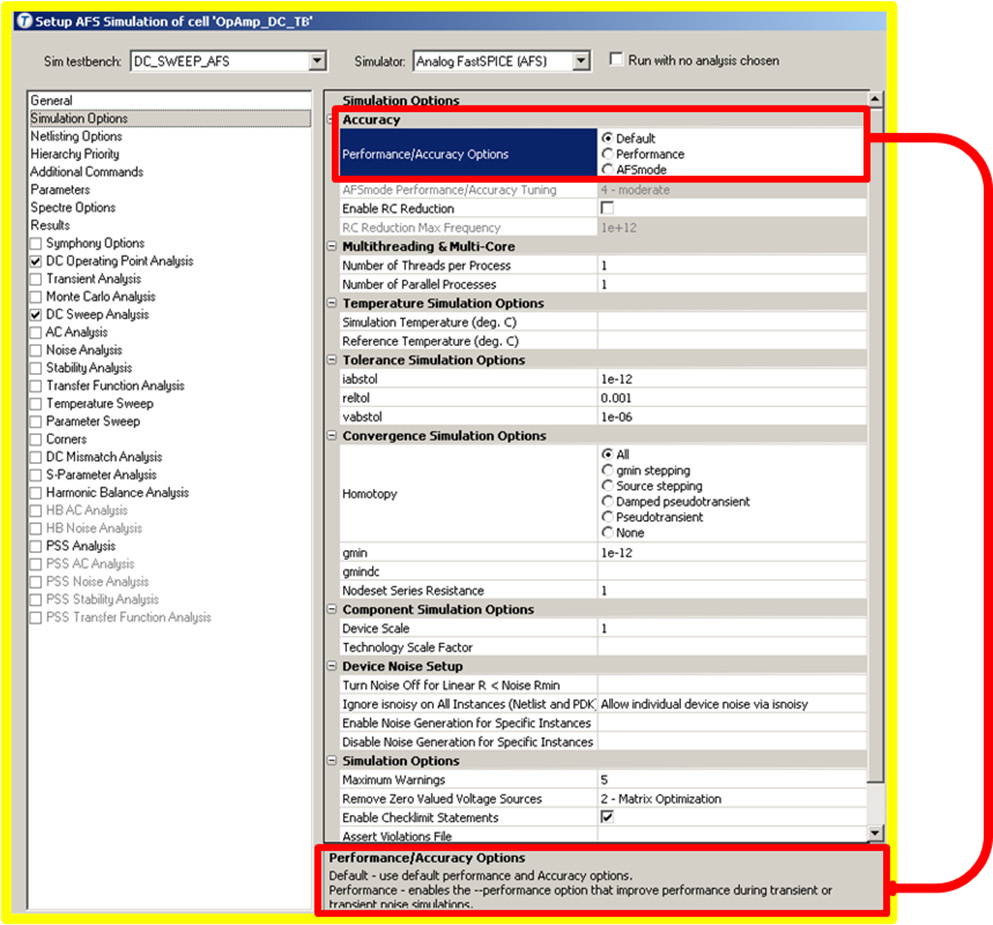The width and height of the screenshot is (993, 925).
Task: Enable AC Analysis checkbox
Action: click(x=36, y=332)
